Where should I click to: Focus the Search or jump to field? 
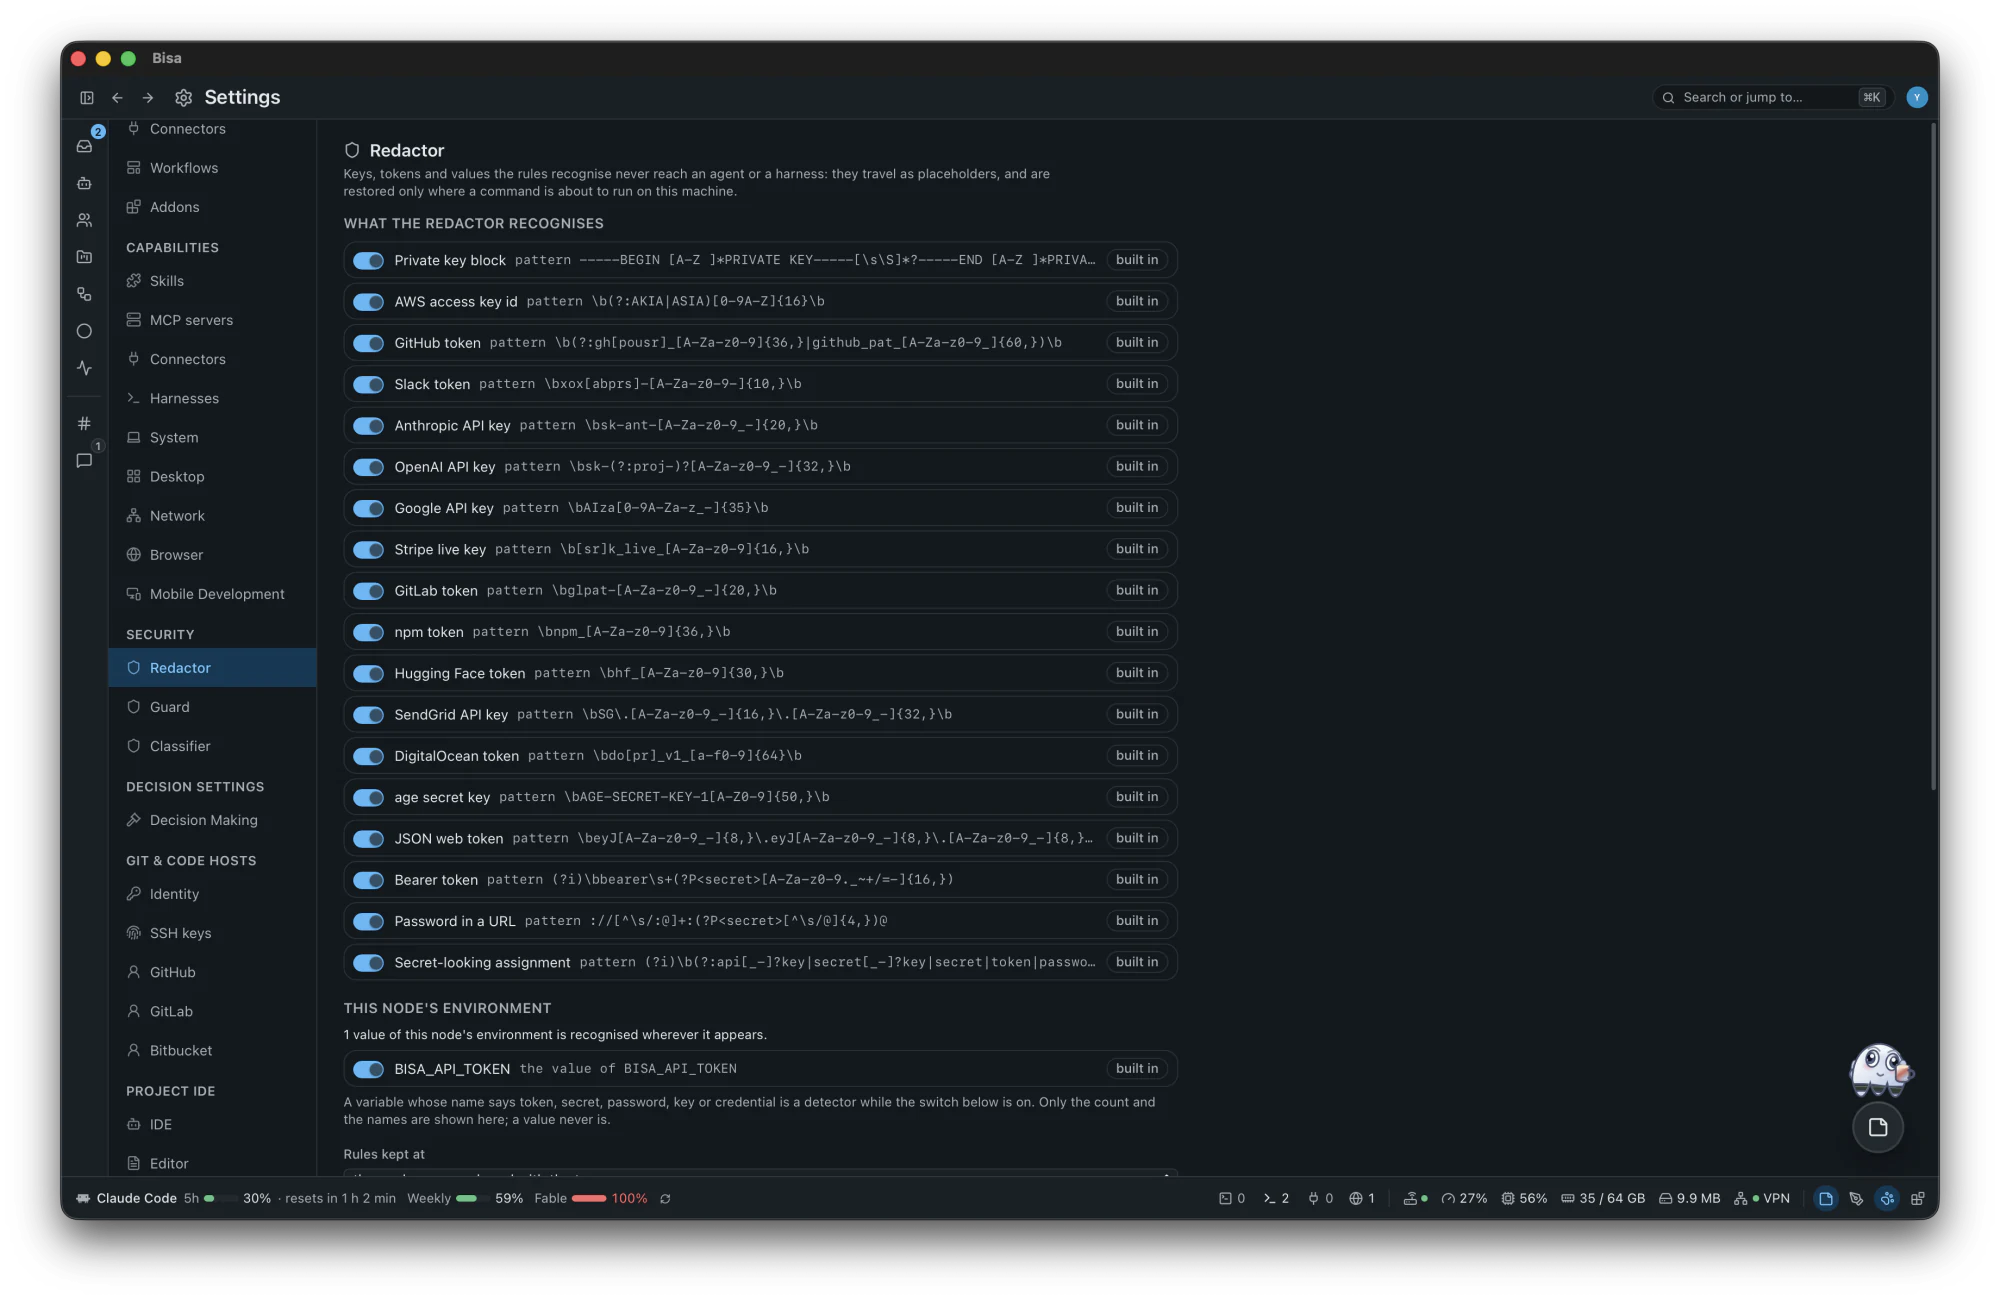coord(1771,98)
